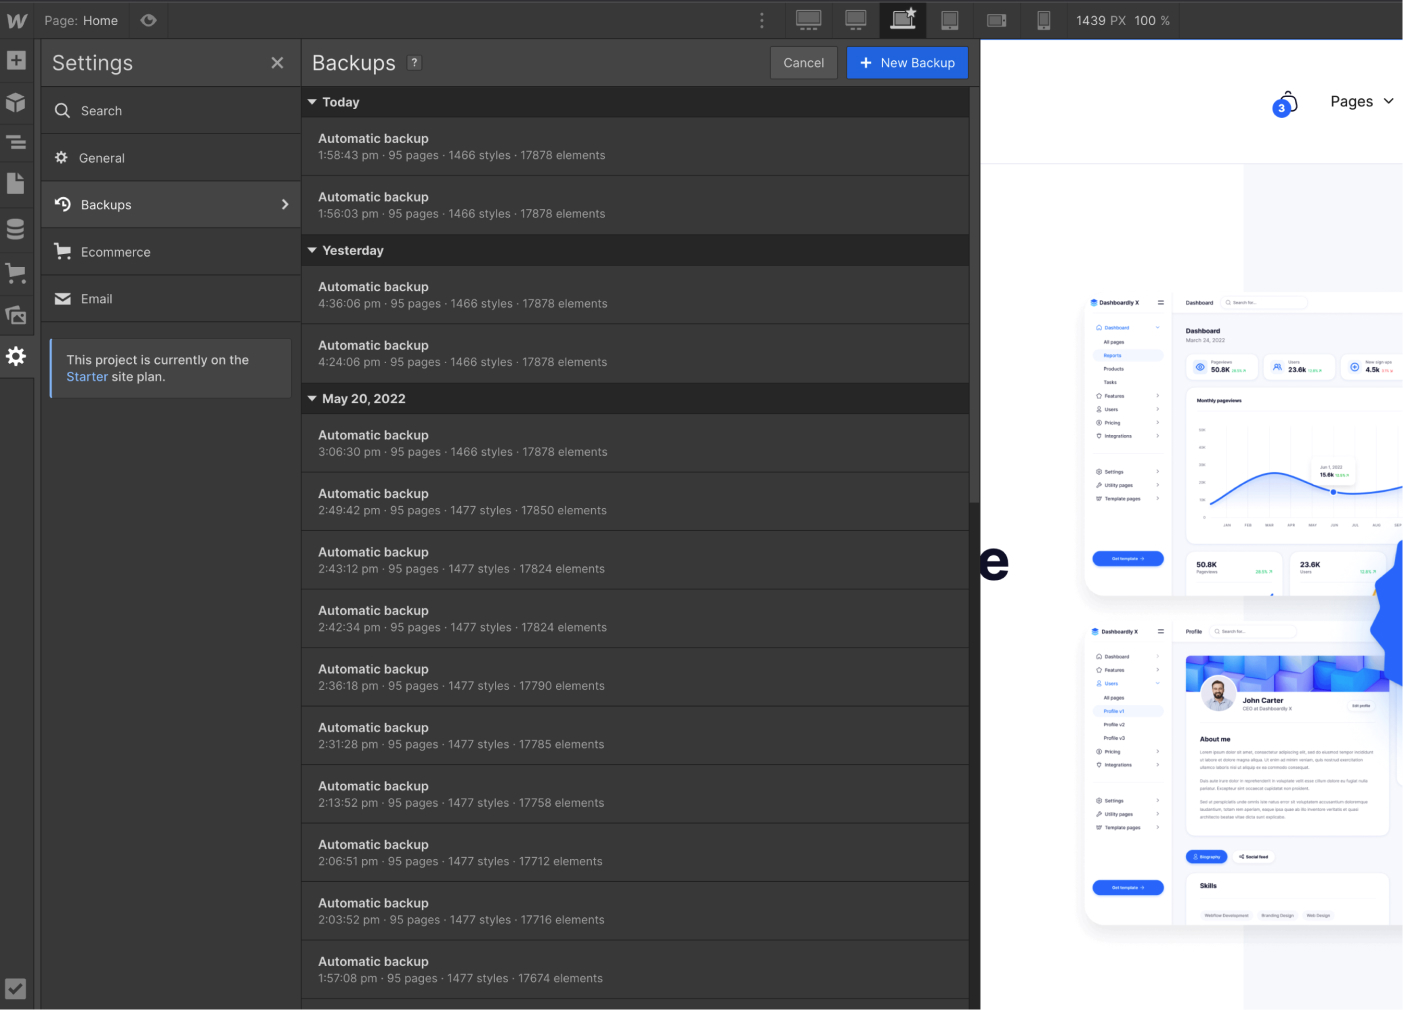Viewport: 1403px width, 1010px height.
Task: Open Email settings
Action: point(171,299)
